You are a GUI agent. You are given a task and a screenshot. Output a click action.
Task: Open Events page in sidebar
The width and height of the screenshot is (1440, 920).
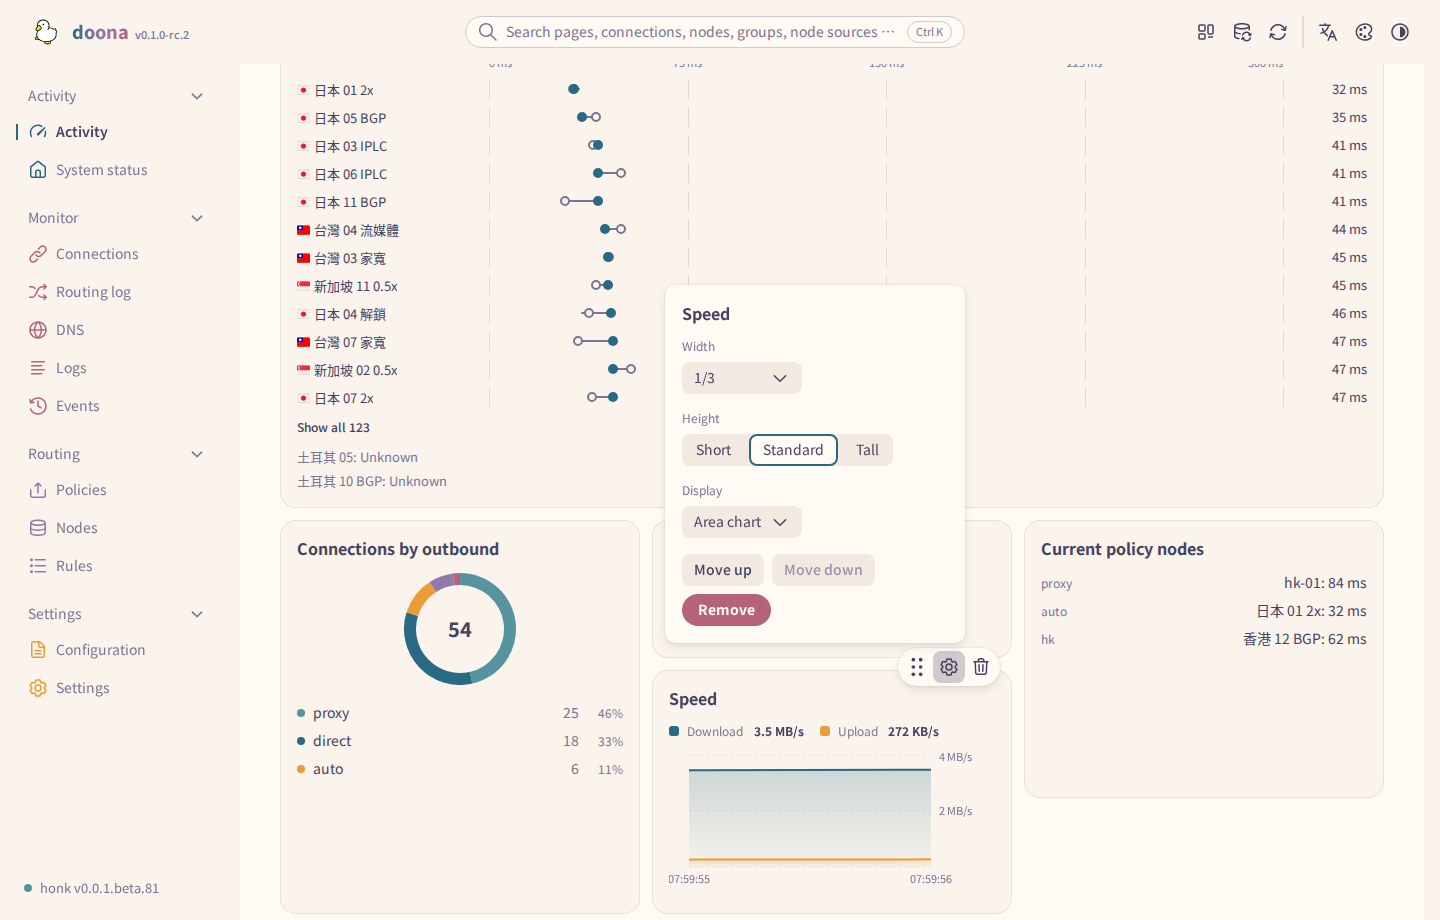pos(77,406)
